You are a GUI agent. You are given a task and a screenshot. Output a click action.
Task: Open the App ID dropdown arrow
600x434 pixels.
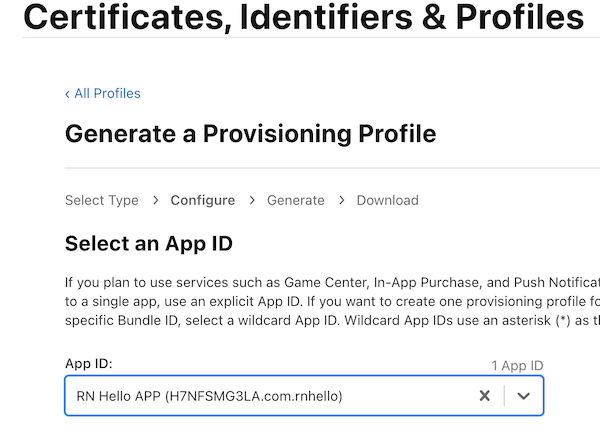pyautogui.click(x=523, y=396)
